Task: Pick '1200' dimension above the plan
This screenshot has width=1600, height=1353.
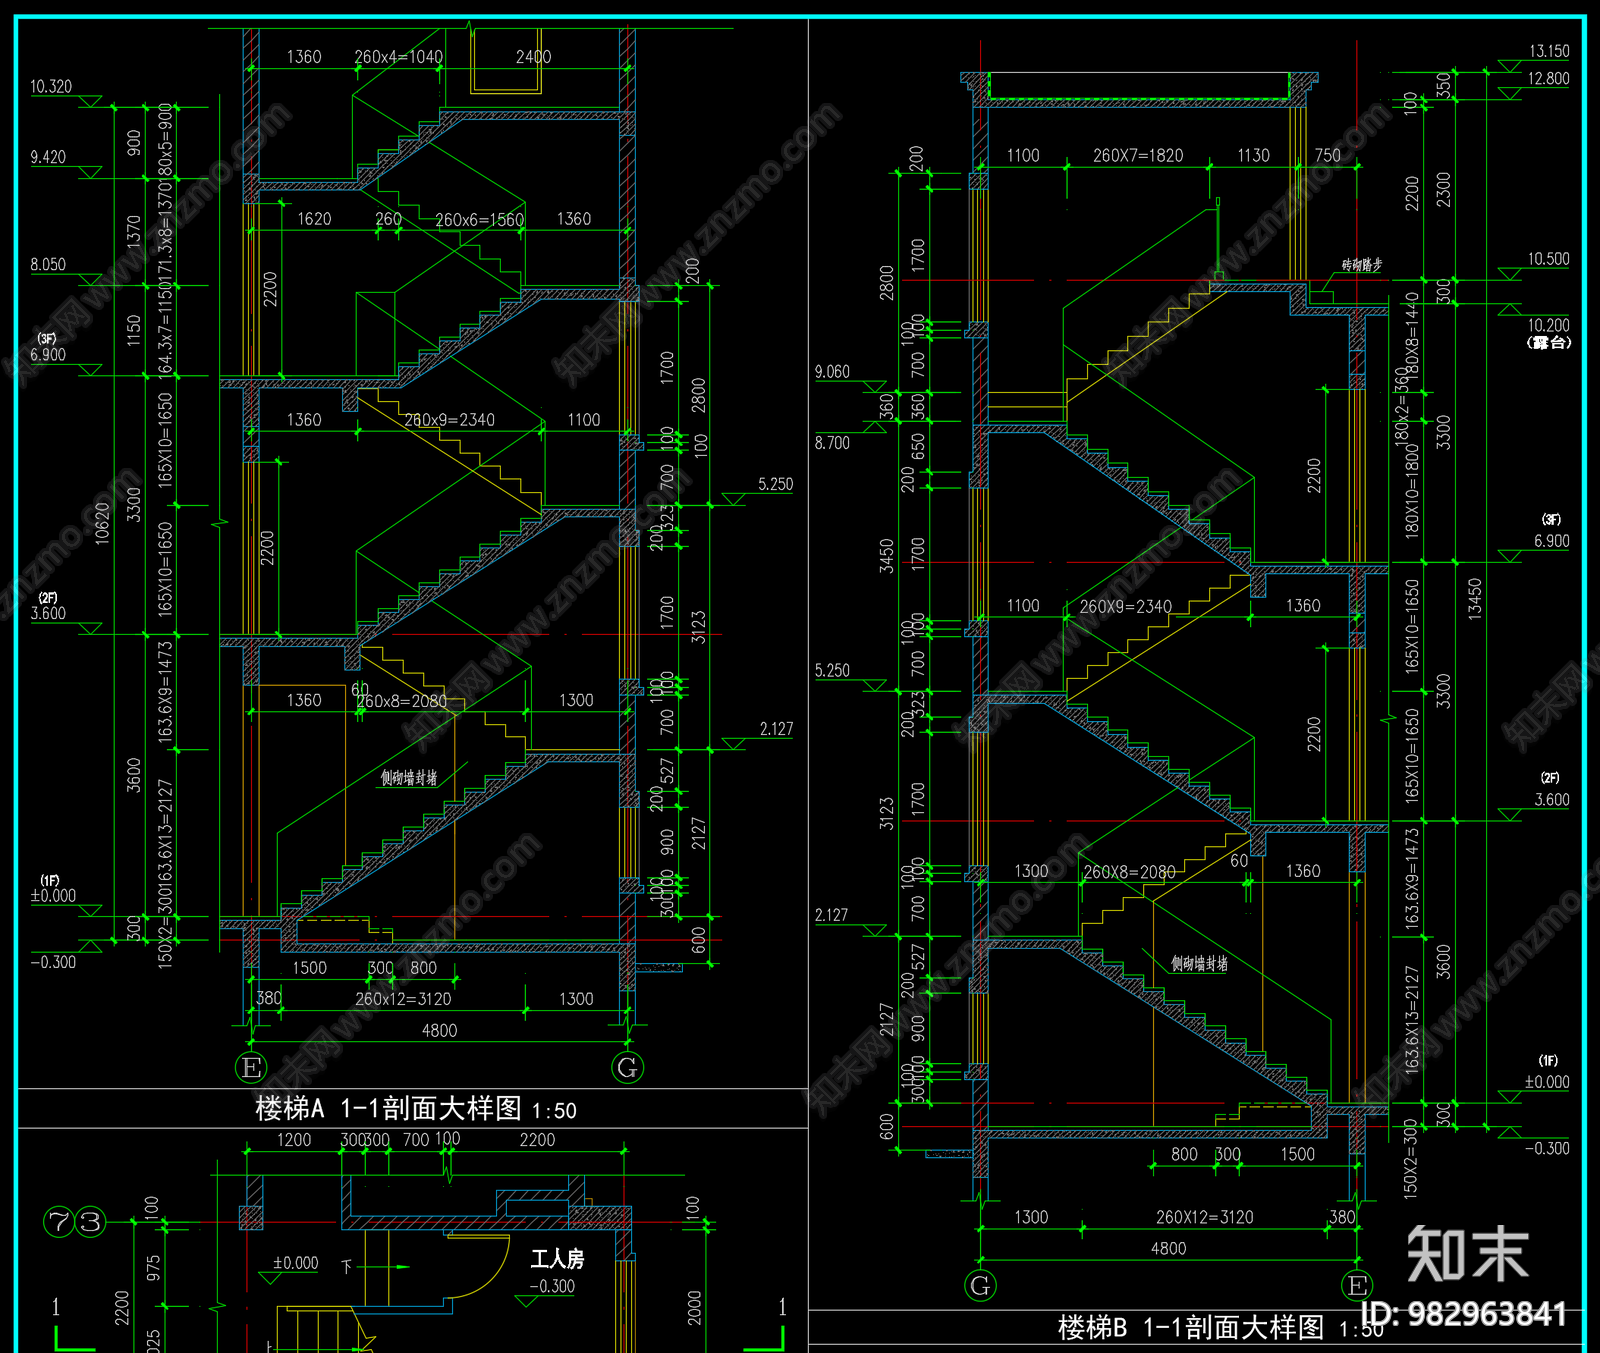Action: point(294,1140)
